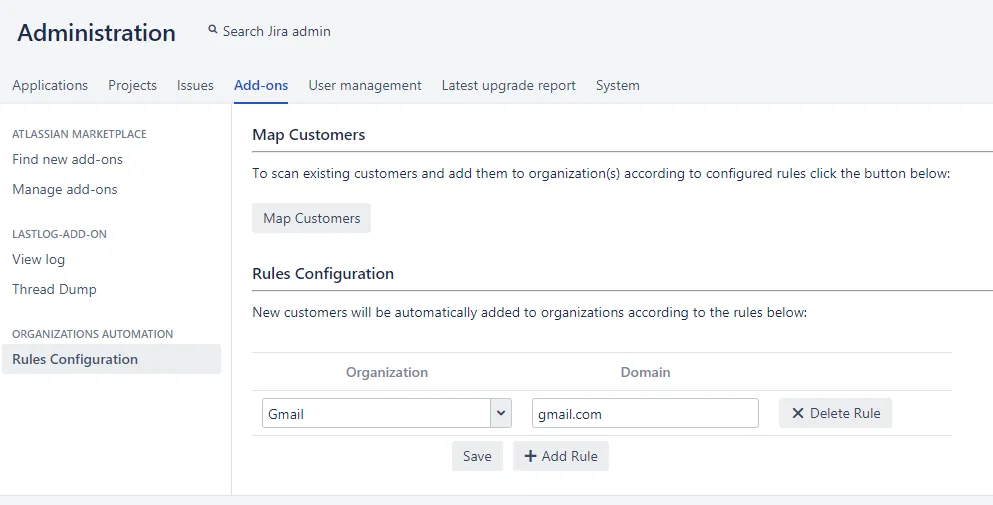993x505 pixels.
Task: Open the System tab
Action: pyautogui.click(x=617, y=86)
